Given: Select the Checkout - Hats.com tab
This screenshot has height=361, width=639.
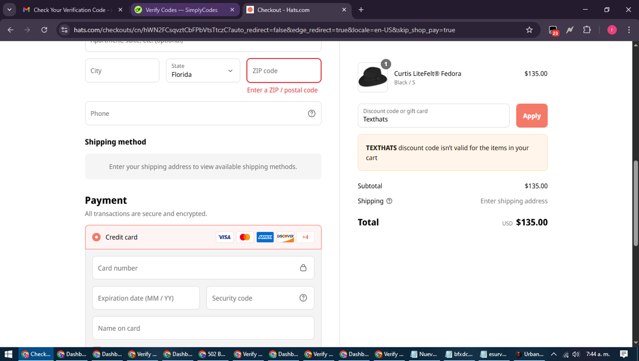Looking at the screenshot, I should (x=297, y=10).
